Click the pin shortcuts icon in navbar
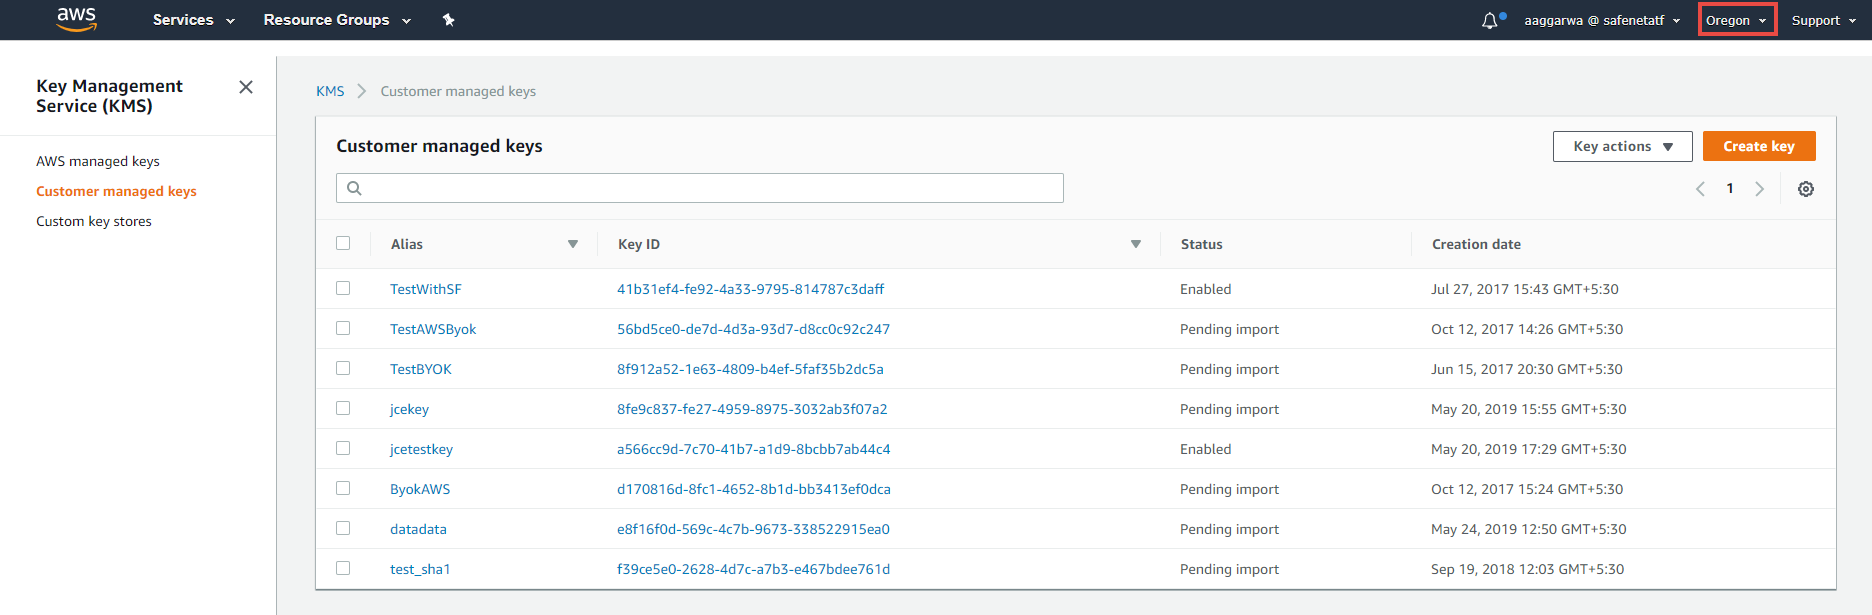This screenshot has width=1872, height=615. [449, 20]
